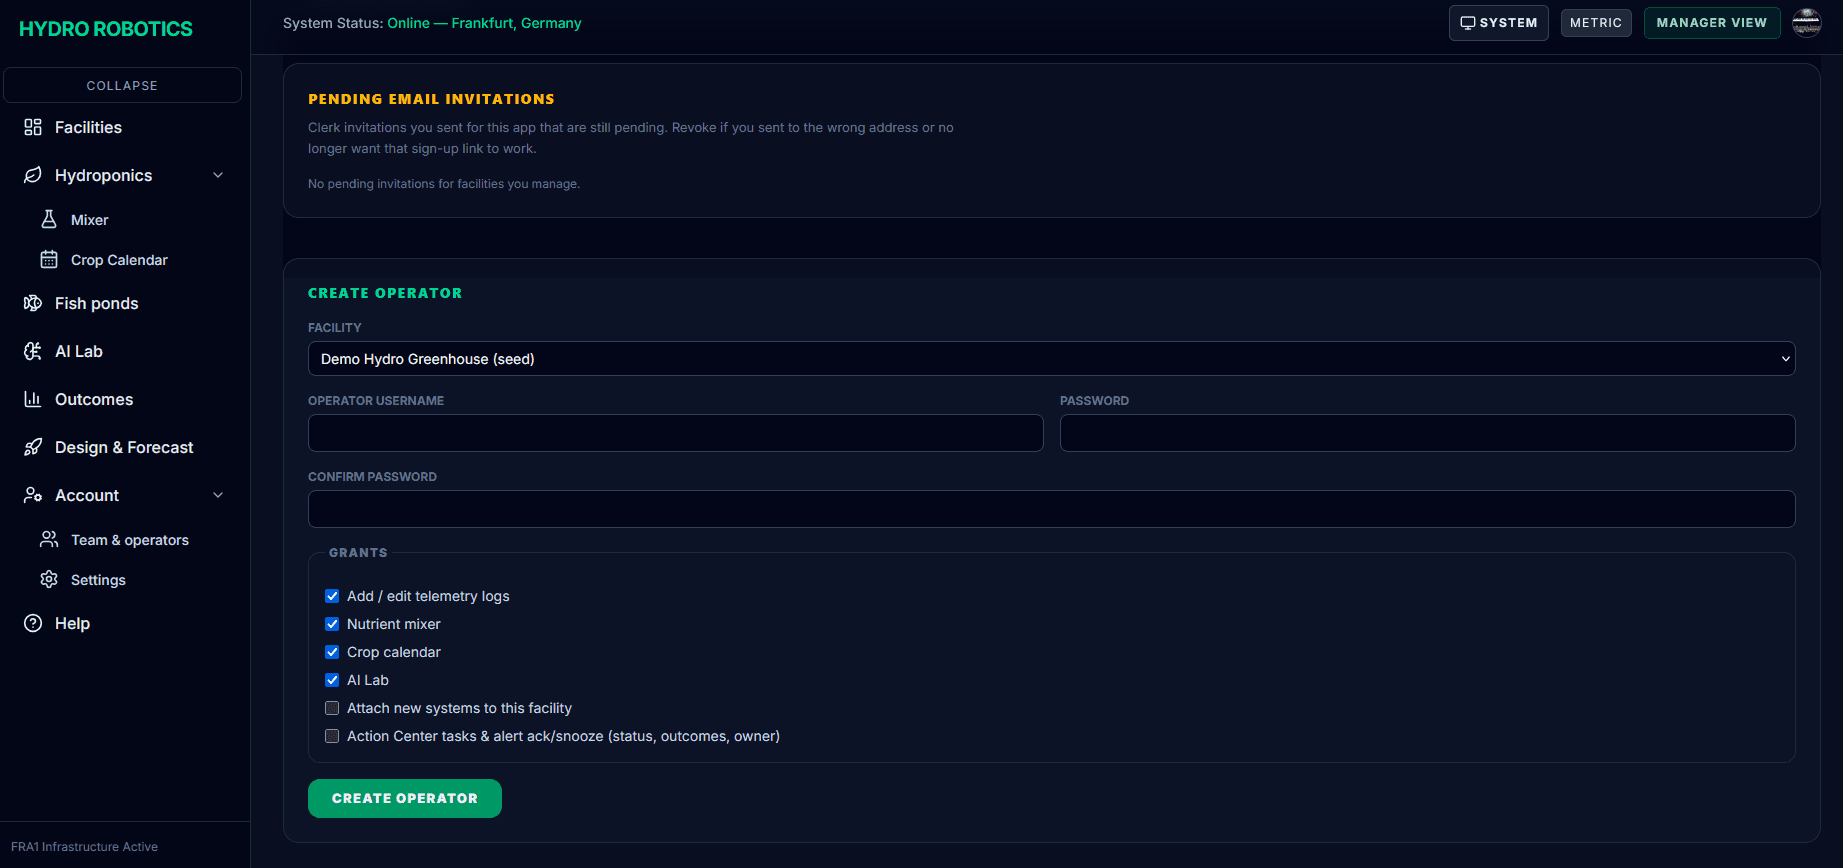The height and width of the screenshot is (868, 1843).
Task: Switch units with the METRIC button
Action: pos(1596,23)
